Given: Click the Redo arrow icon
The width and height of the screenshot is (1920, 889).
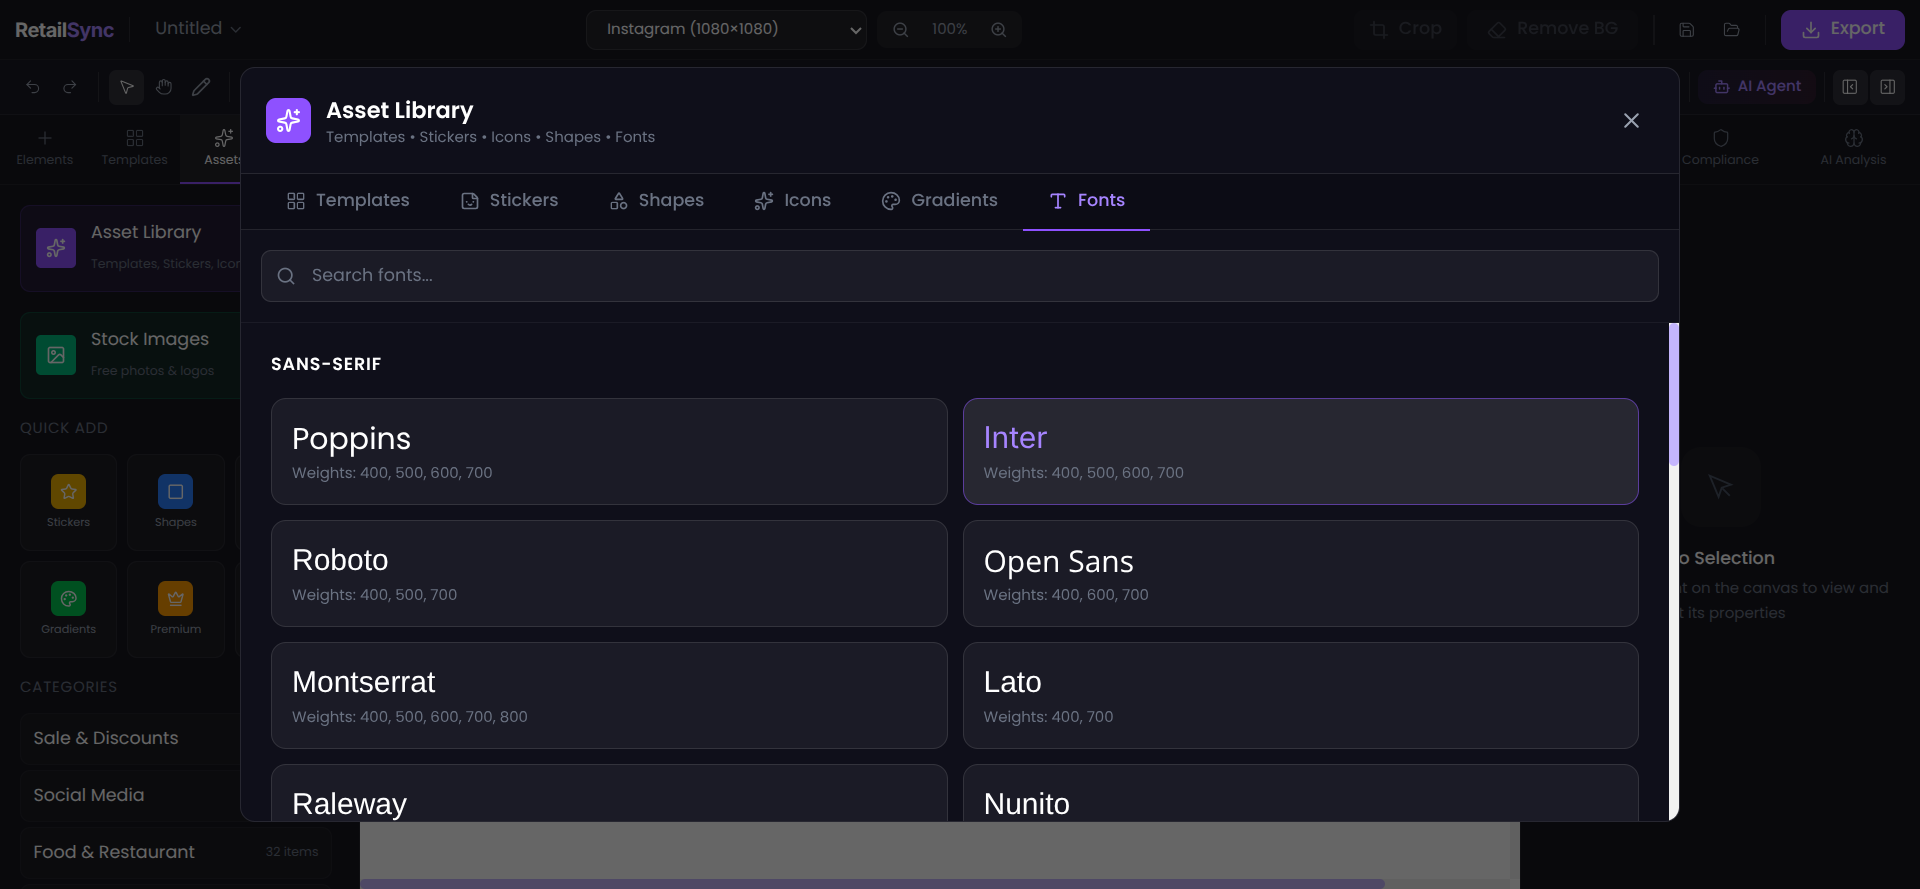Looking at the screenshot, I should click(70, 87).
